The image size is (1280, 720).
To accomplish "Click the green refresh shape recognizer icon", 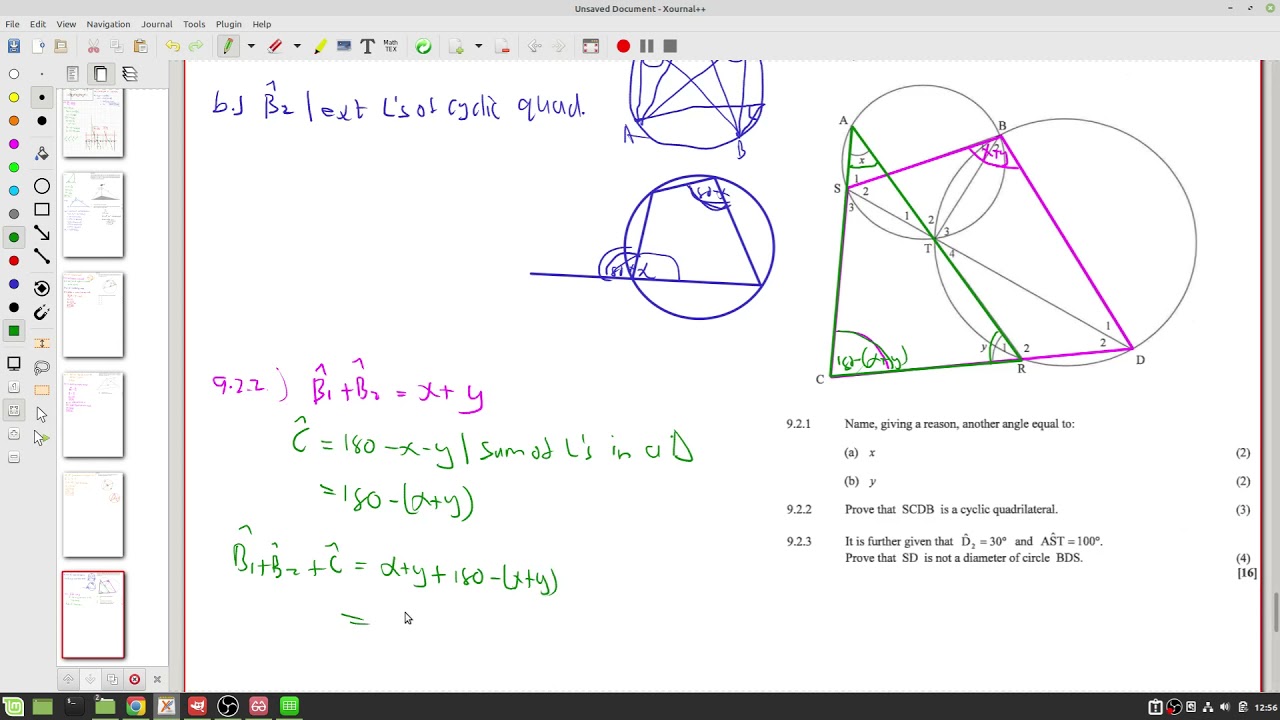I will [x=423, y=46].
